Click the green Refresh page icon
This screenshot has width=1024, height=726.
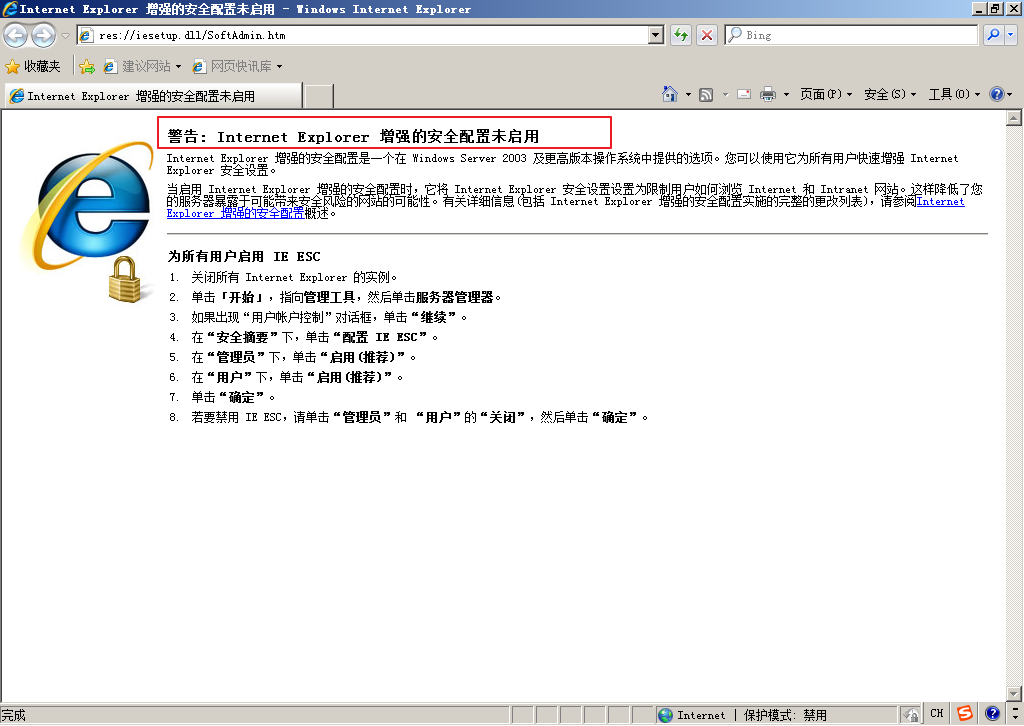pyautogui.click(x=680, y=35)
